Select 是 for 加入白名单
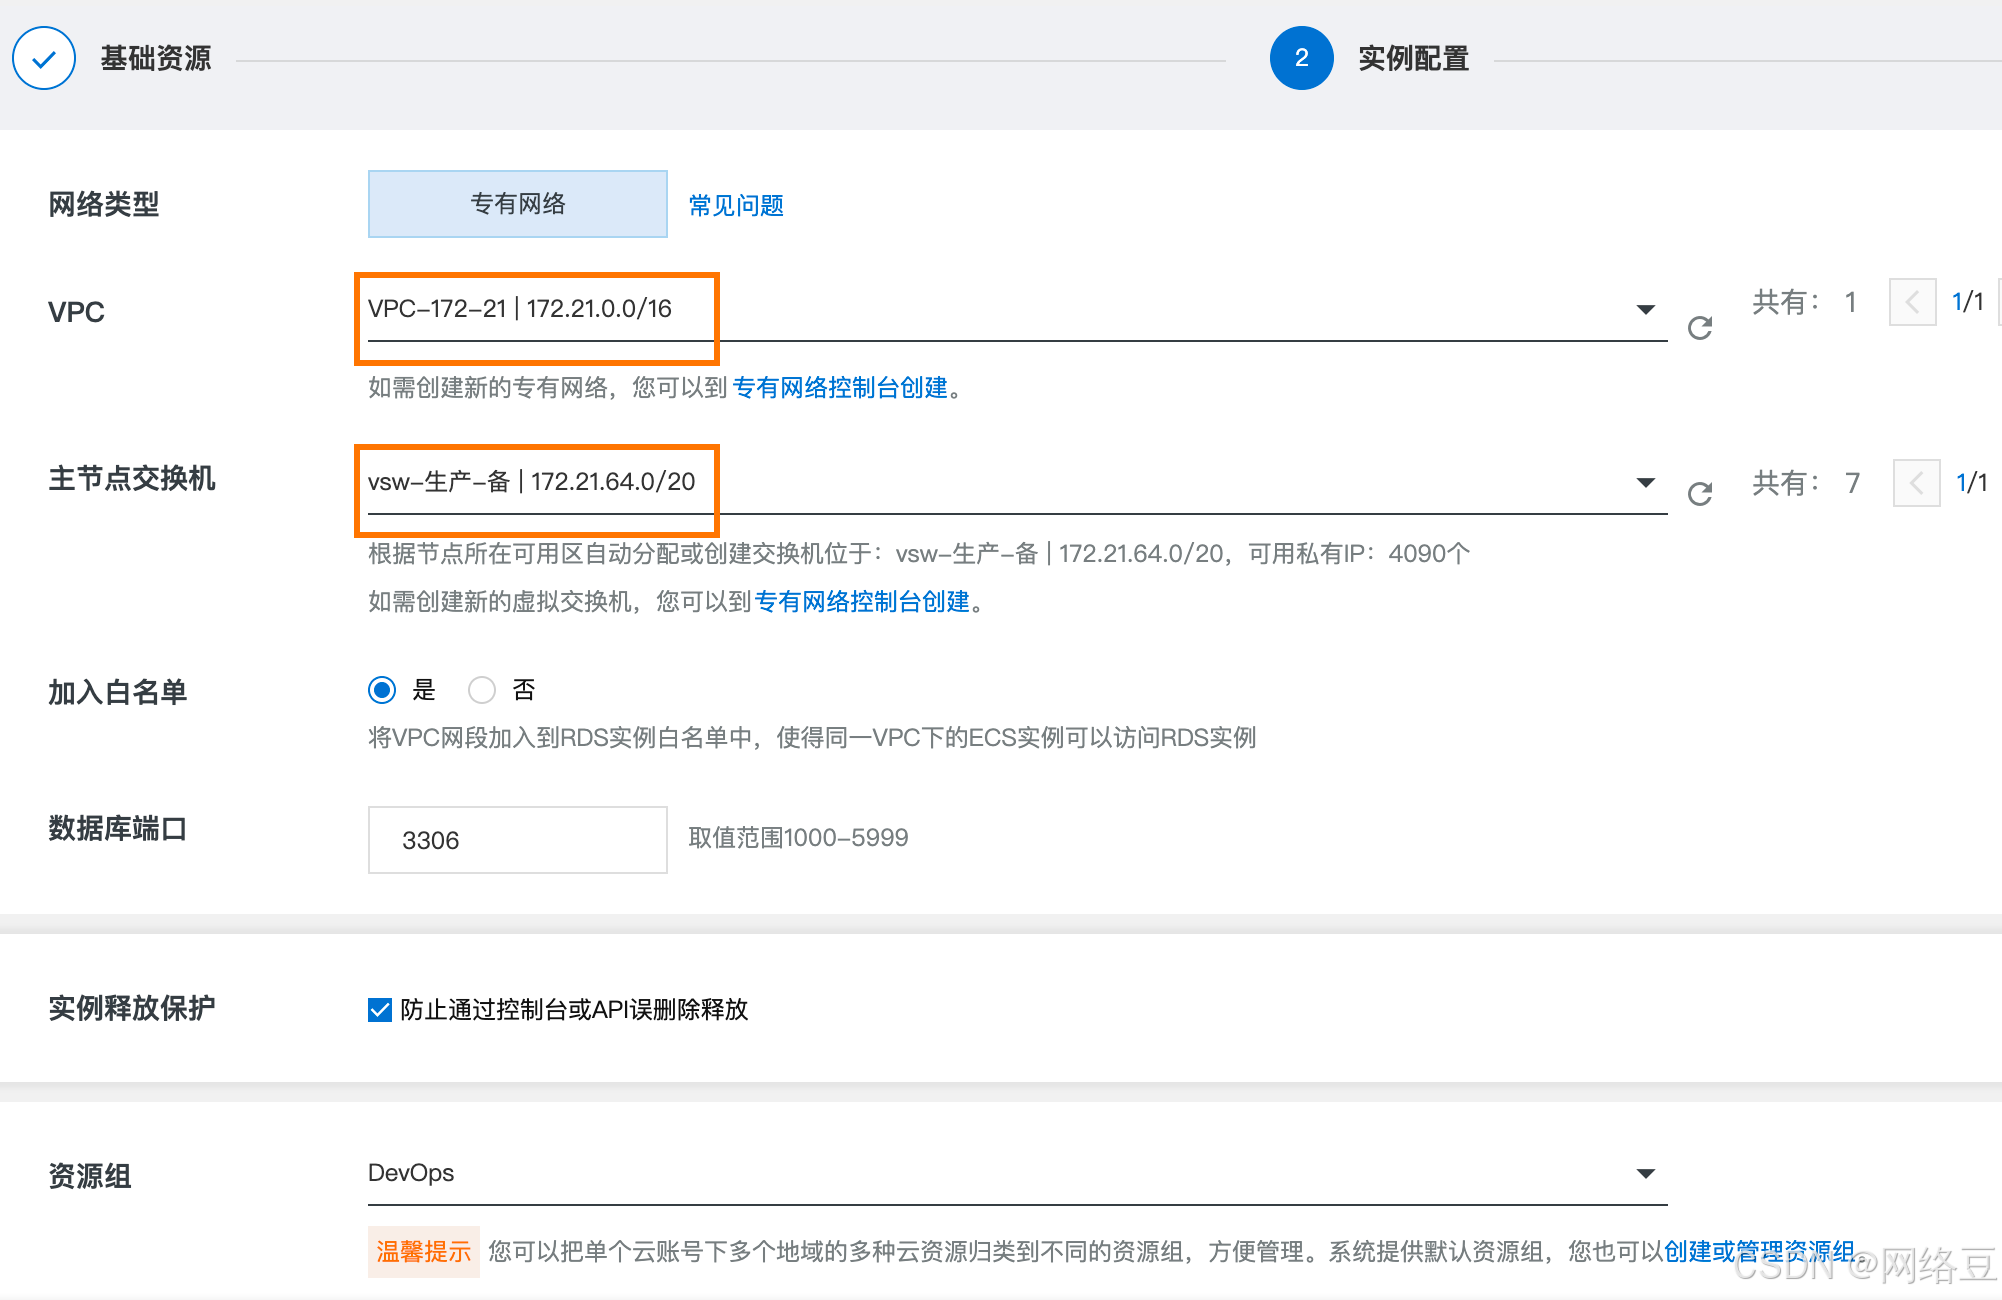The width and height of the screenshot is (2002, 1300). coord(382,690)
